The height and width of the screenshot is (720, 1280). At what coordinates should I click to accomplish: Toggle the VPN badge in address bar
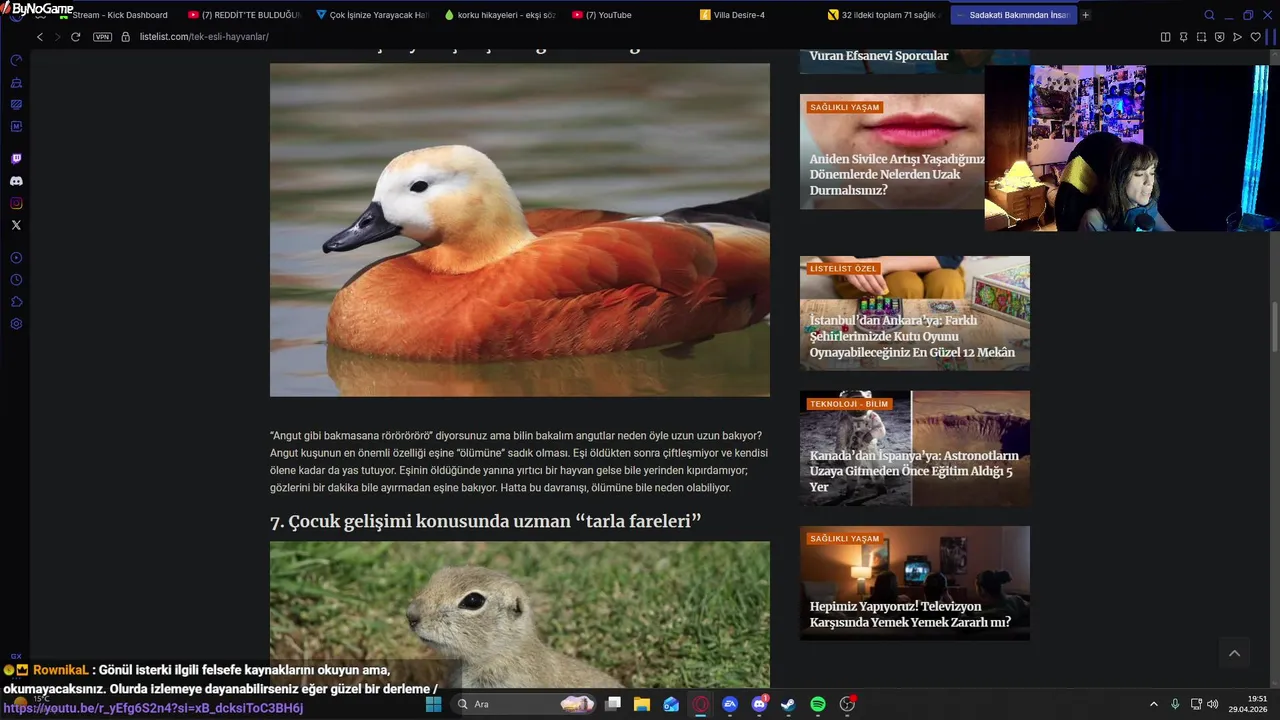102,37
